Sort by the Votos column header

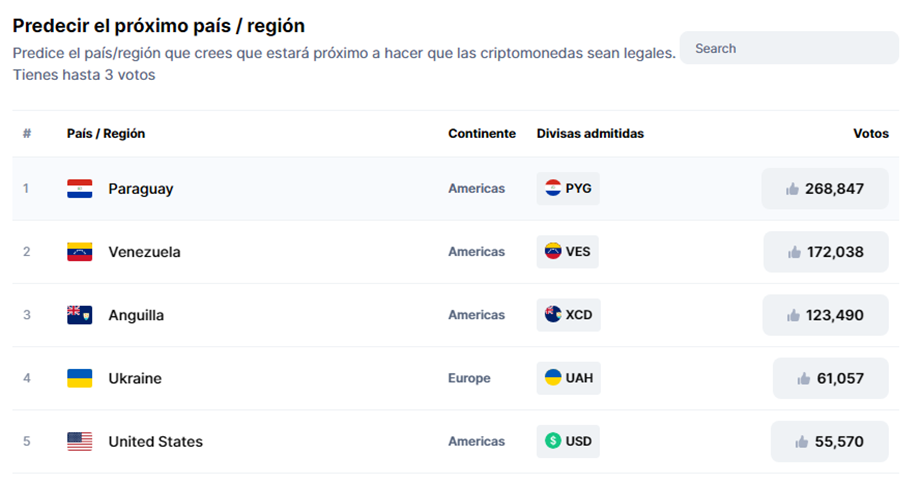870,133
